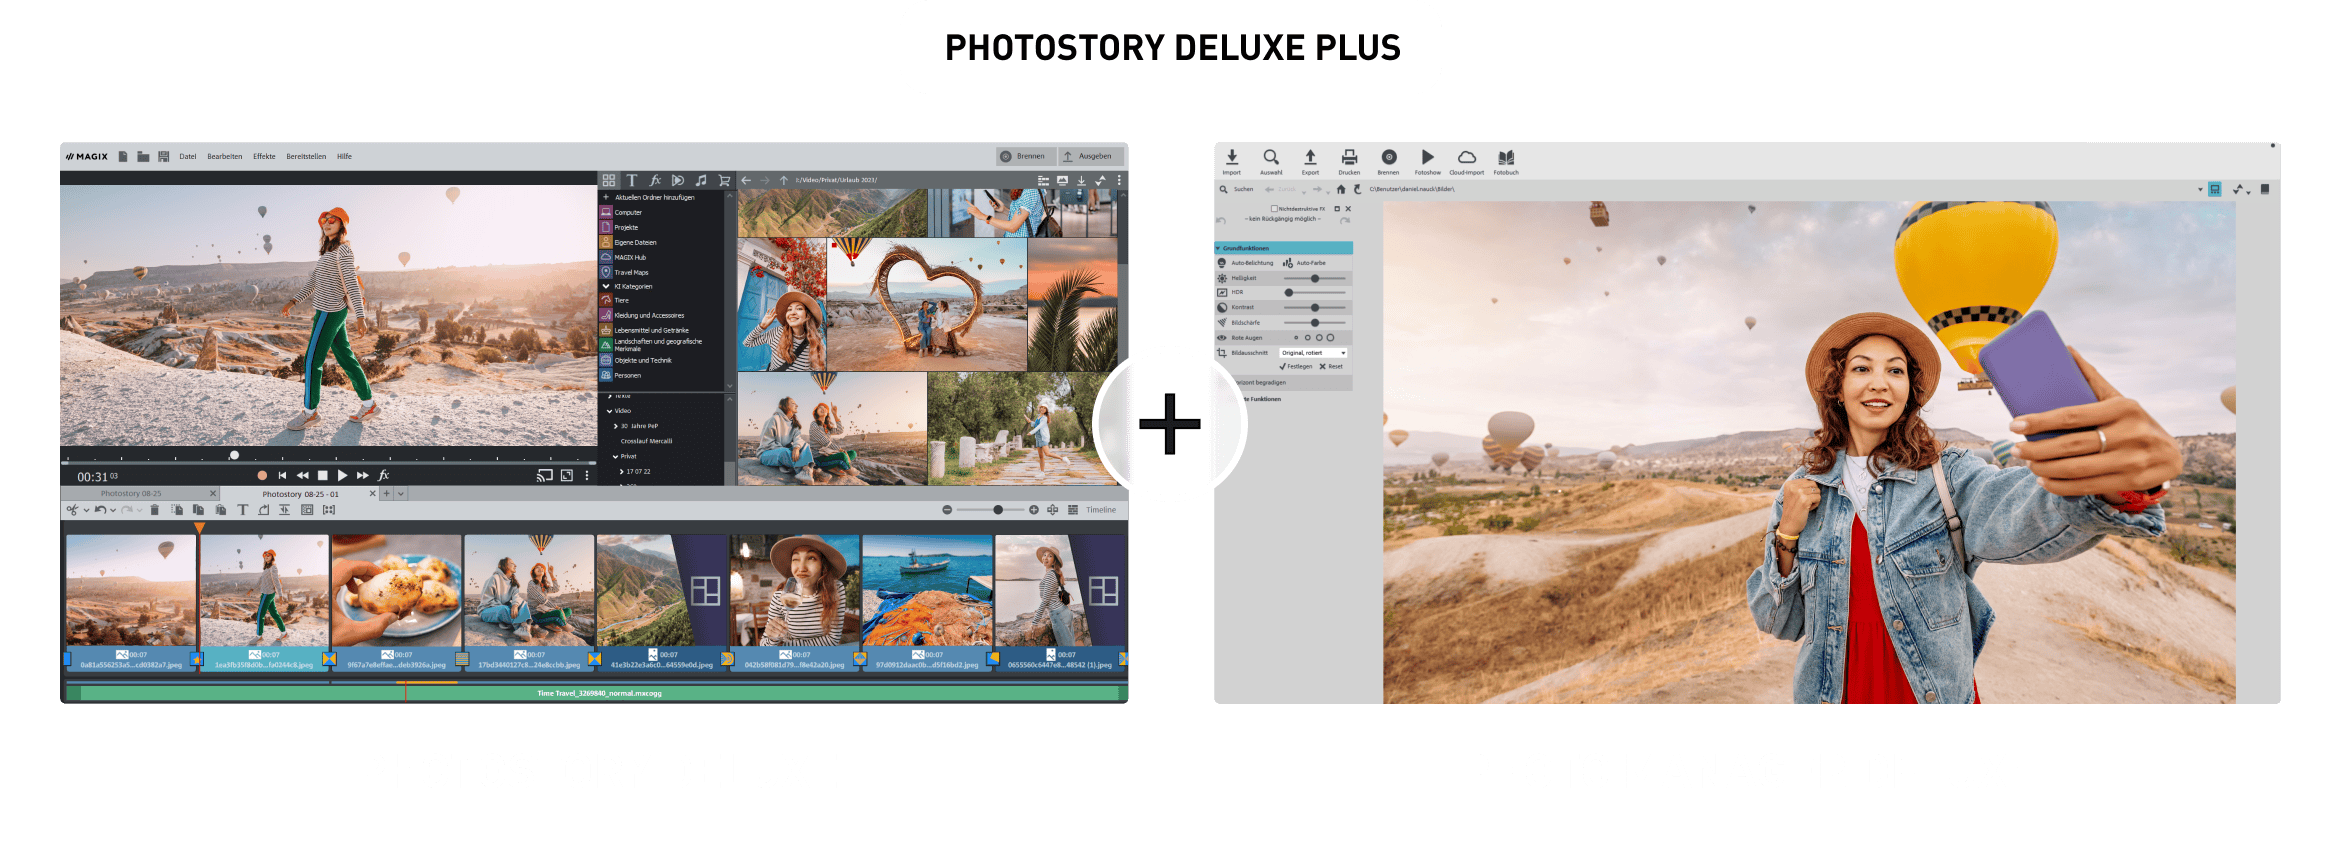Viewport: 2340px width, 842px height.
Task: Select Computer in the media pool list
Action: click(628, 213)
